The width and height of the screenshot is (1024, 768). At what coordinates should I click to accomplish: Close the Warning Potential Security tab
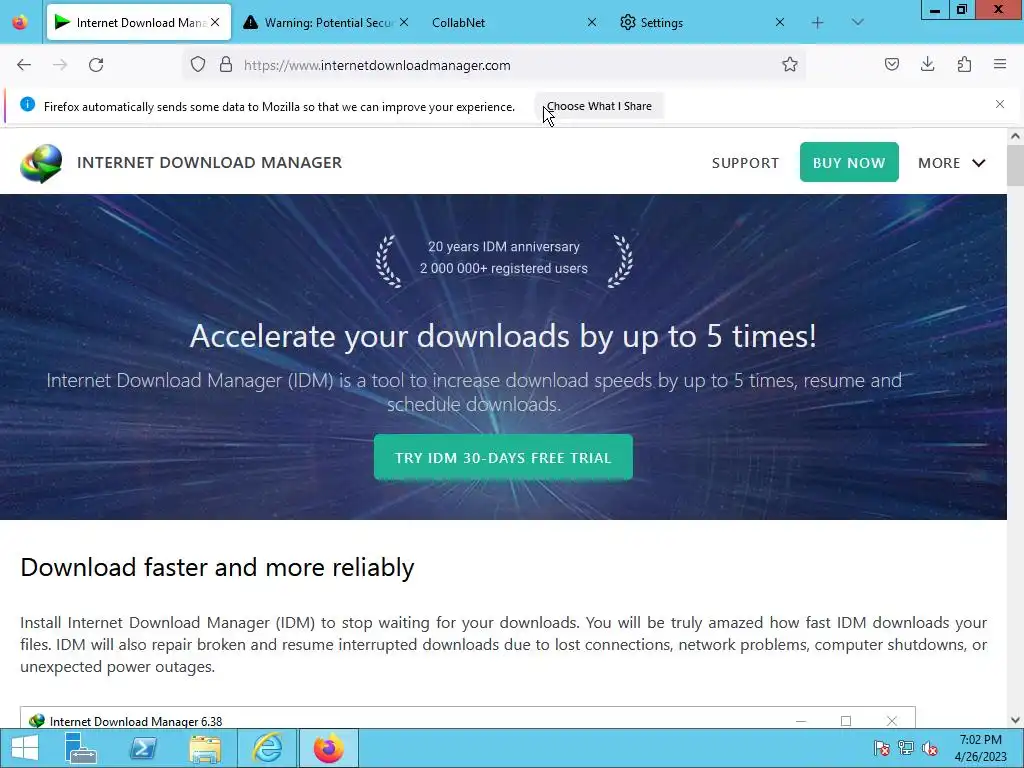click(x=404, y=23)
